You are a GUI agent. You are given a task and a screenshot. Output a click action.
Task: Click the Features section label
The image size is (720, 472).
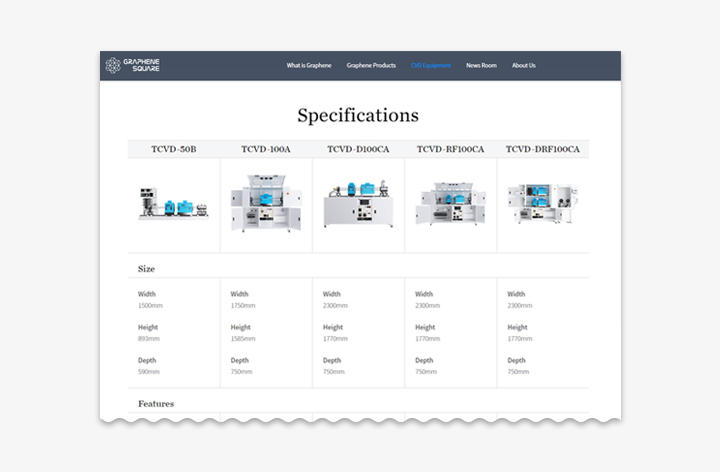click(156, 404)
